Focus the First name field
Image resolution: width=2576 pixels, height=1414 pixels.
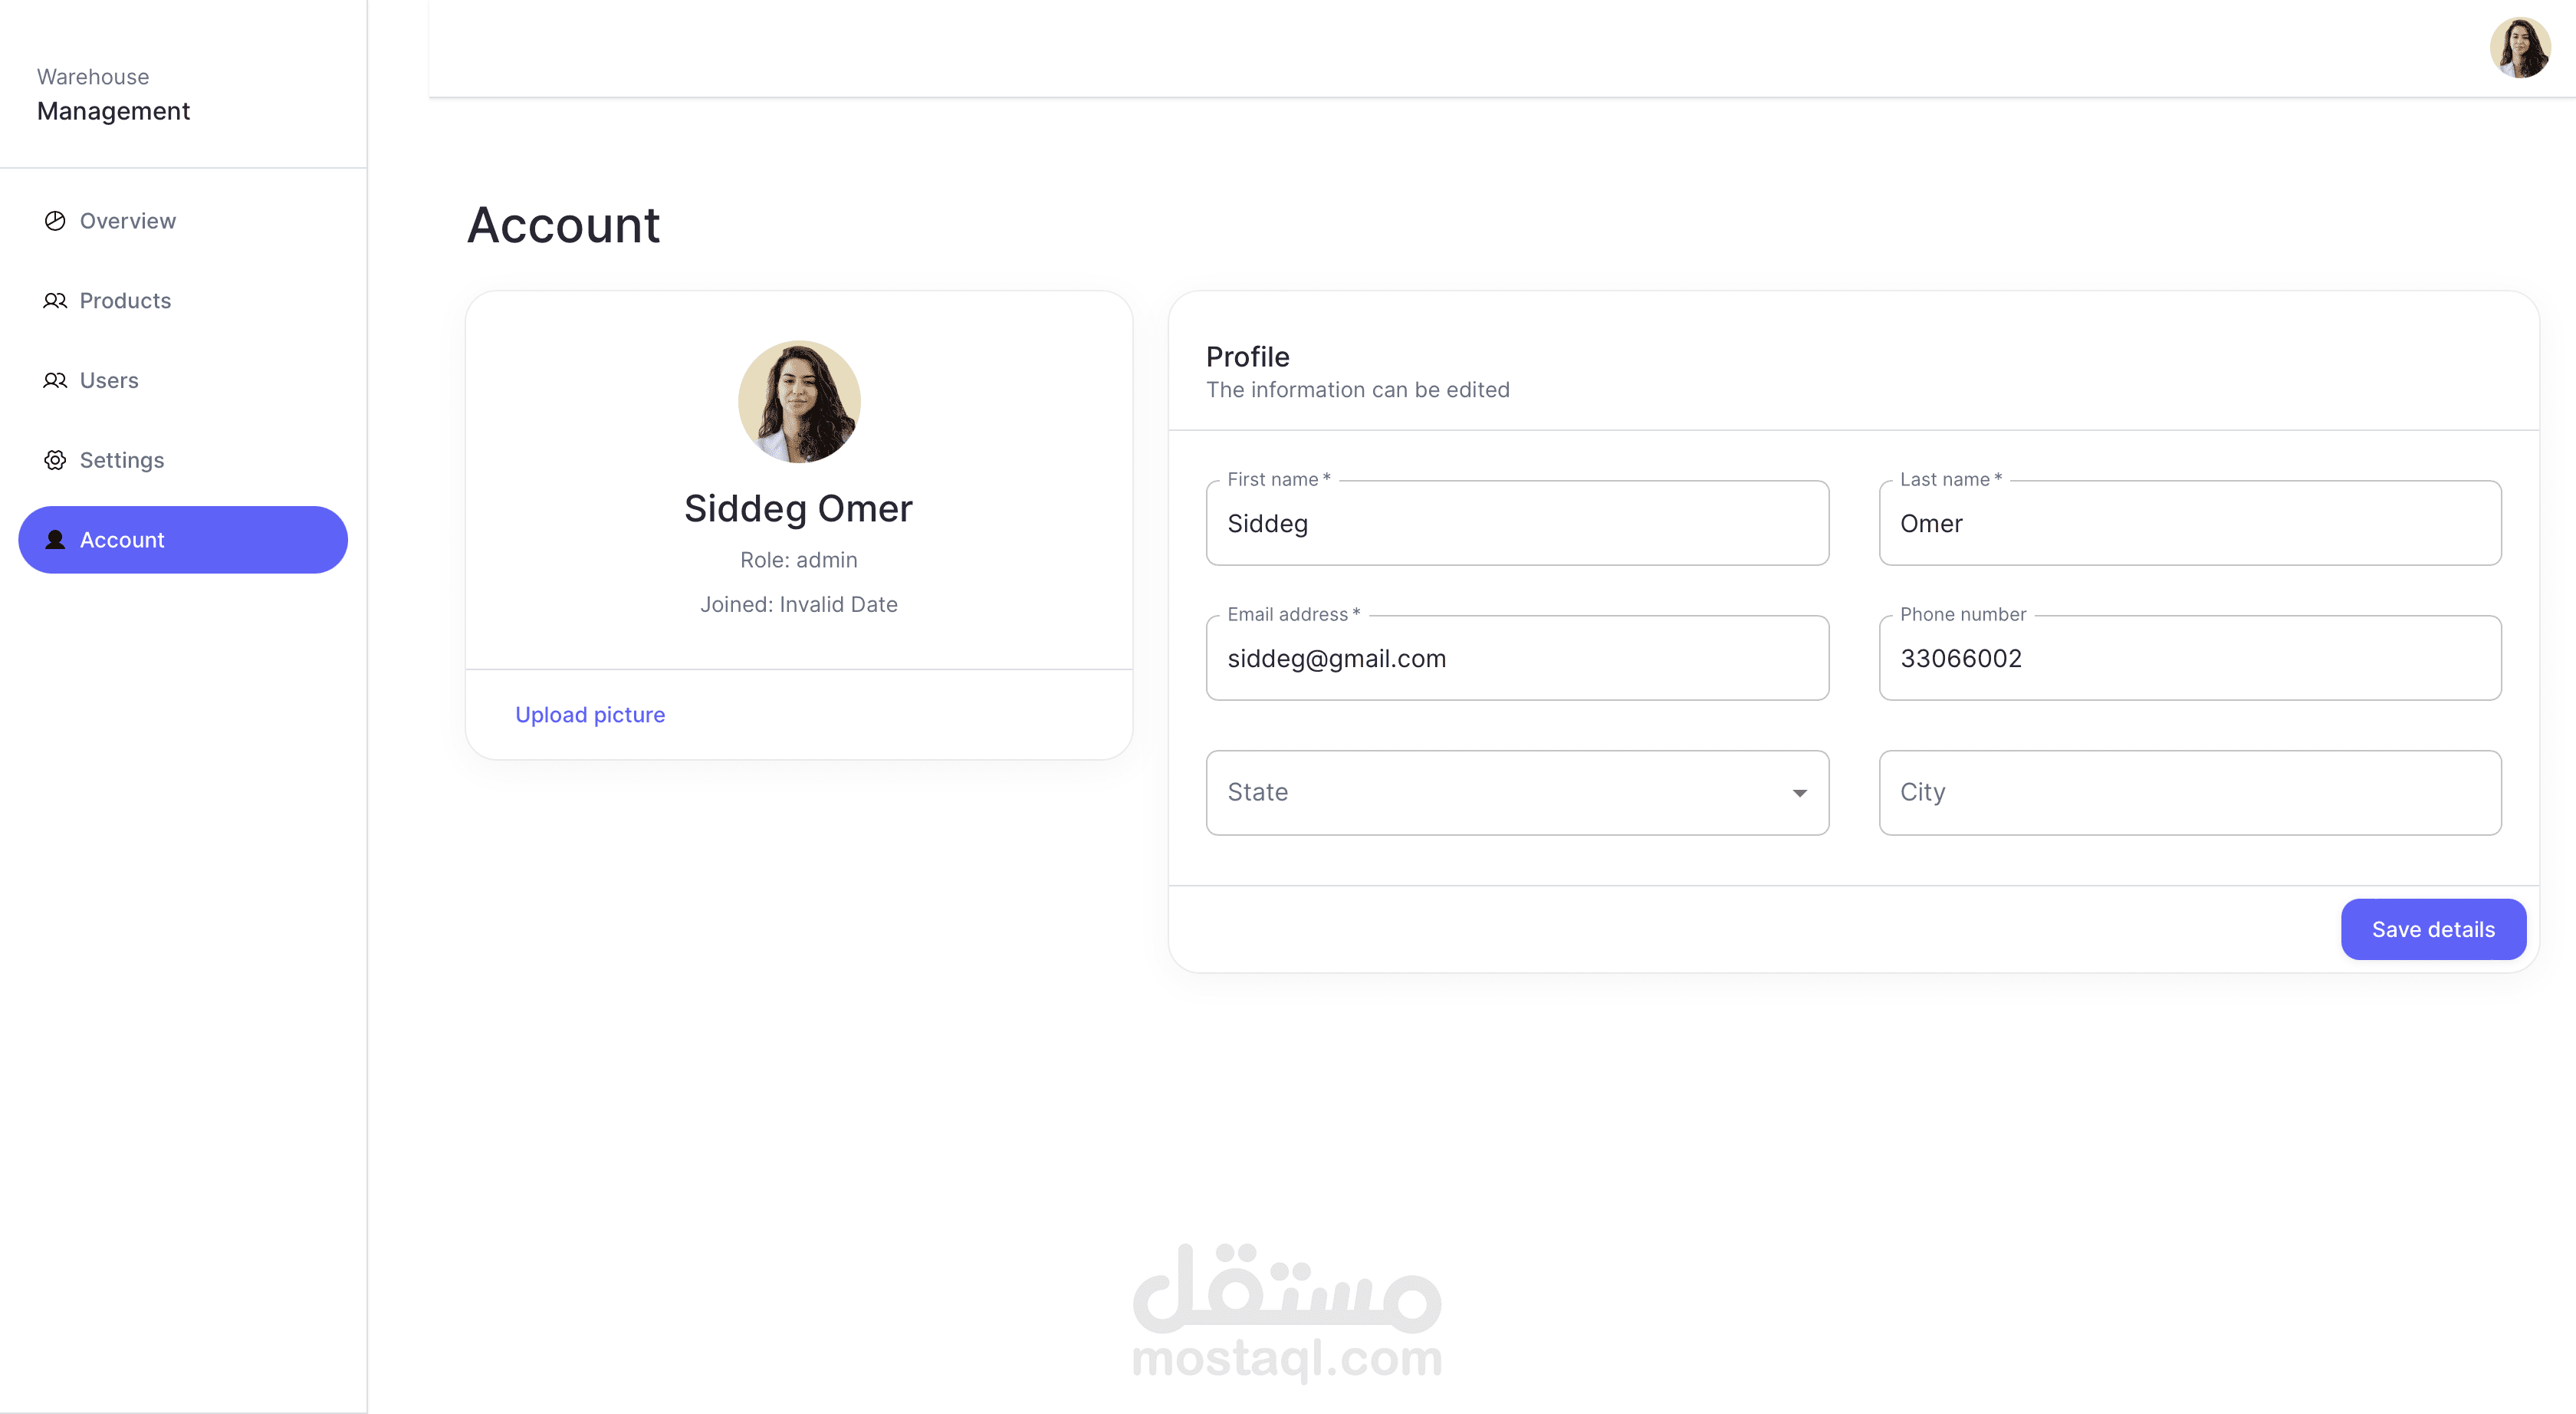(x=1516, y=524)
